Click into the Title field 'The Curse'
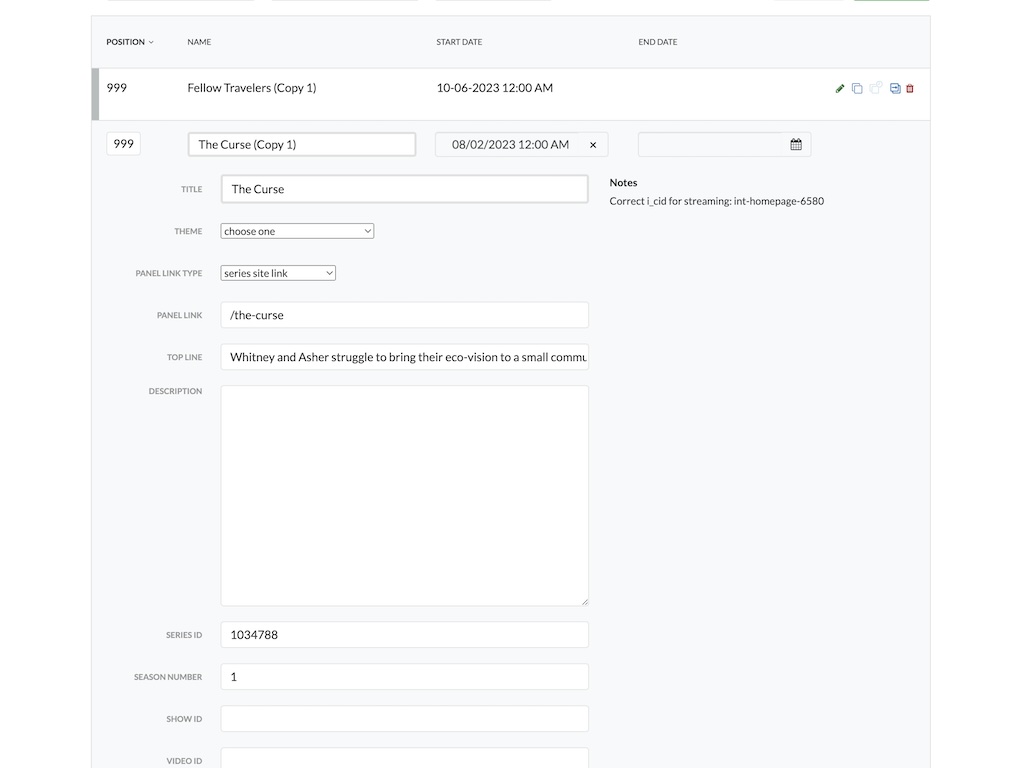This screenshot has width=1023, height=768. (405, 189)
